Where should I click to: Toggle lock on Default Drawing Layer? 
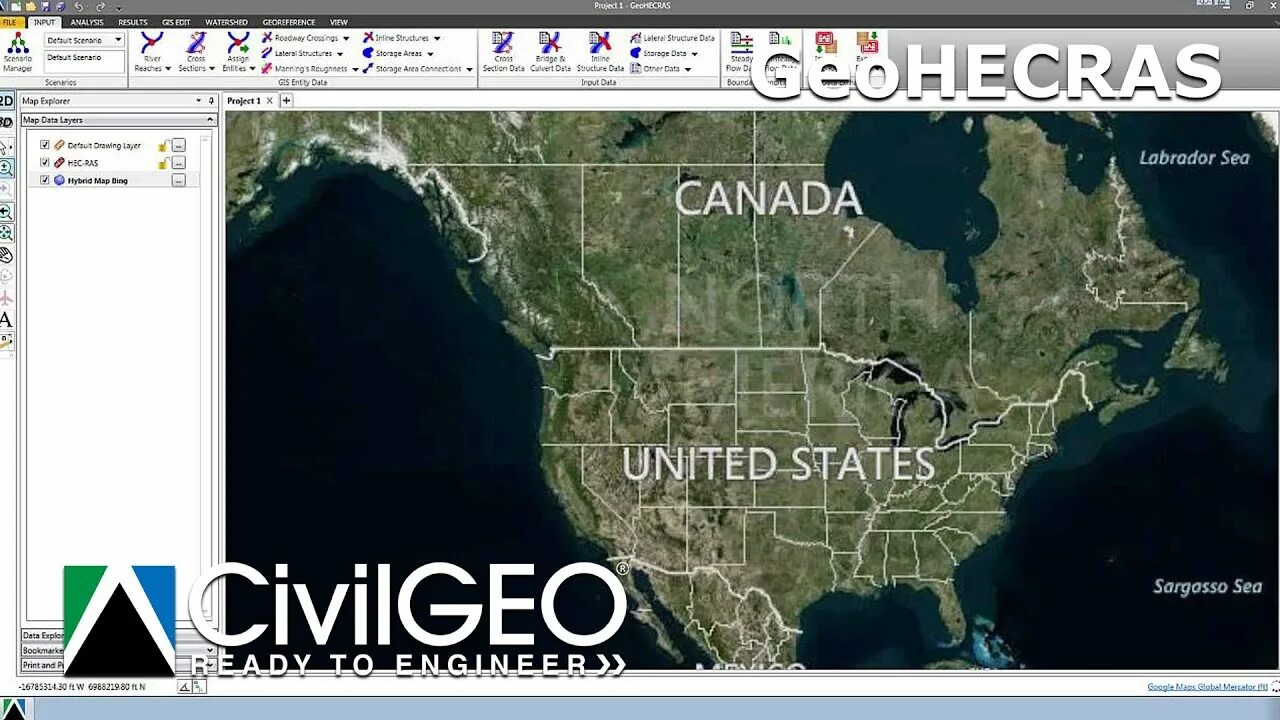[163, 146]
